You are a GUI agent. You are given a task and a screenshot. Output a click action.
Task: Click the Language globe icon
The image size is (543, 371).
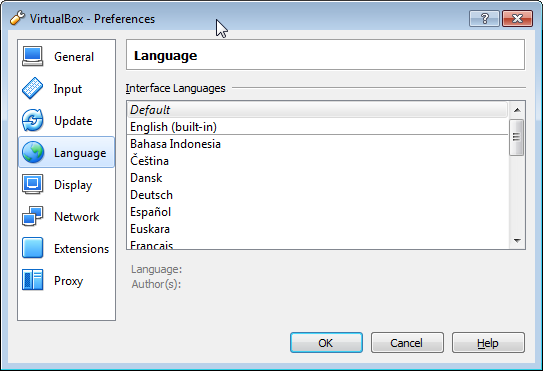pos(33,152)
